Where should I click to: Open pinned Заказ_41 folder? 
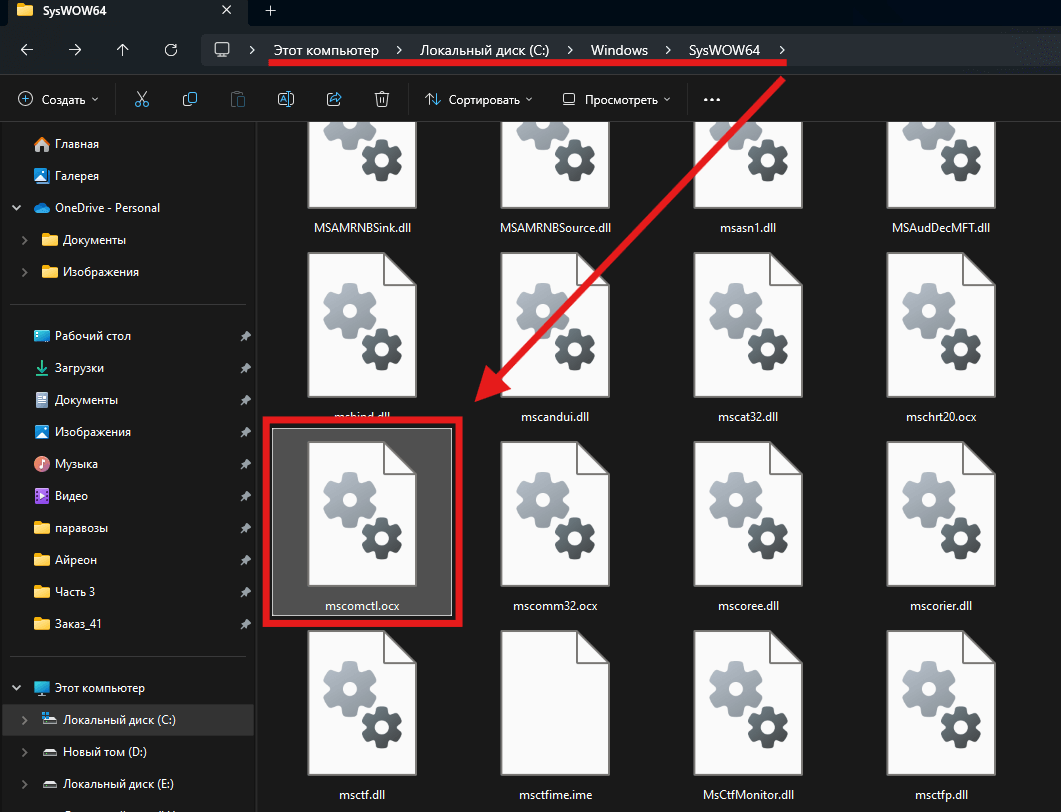point(68,624)
